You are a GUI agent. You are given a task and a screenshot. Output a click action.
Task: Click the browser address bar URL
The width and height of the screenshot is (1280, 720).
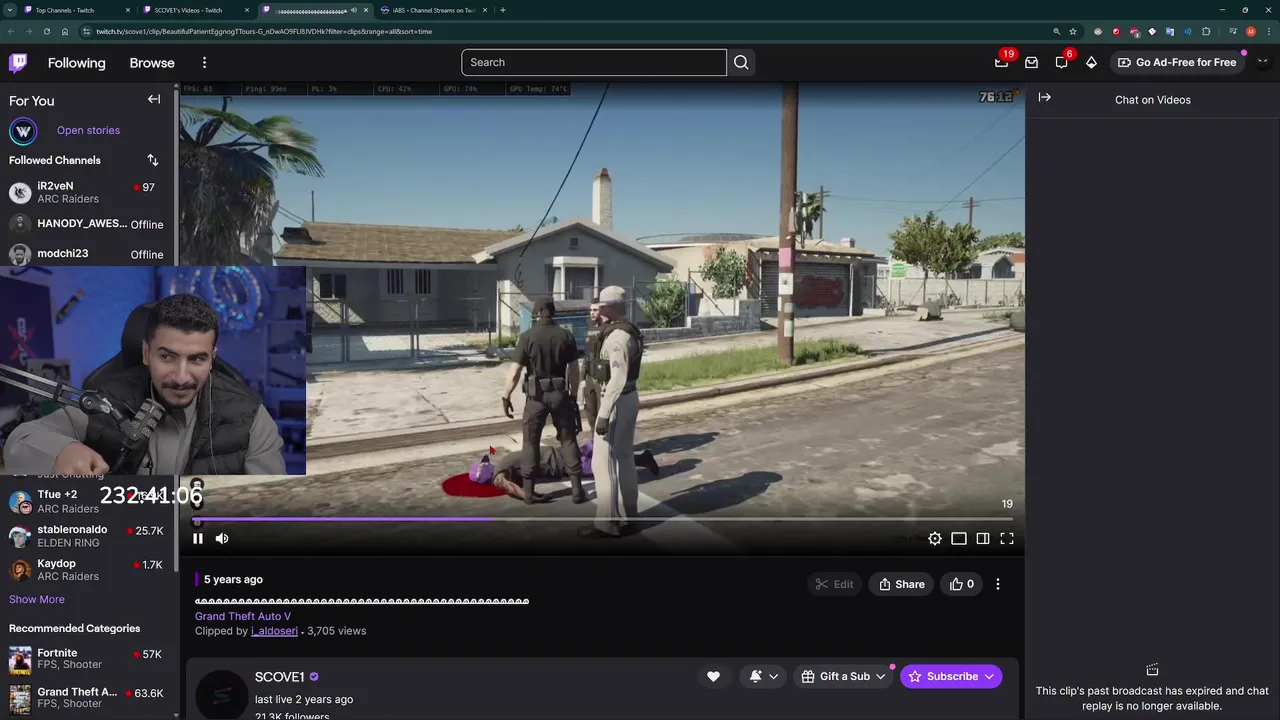click(x=264, y=31)
